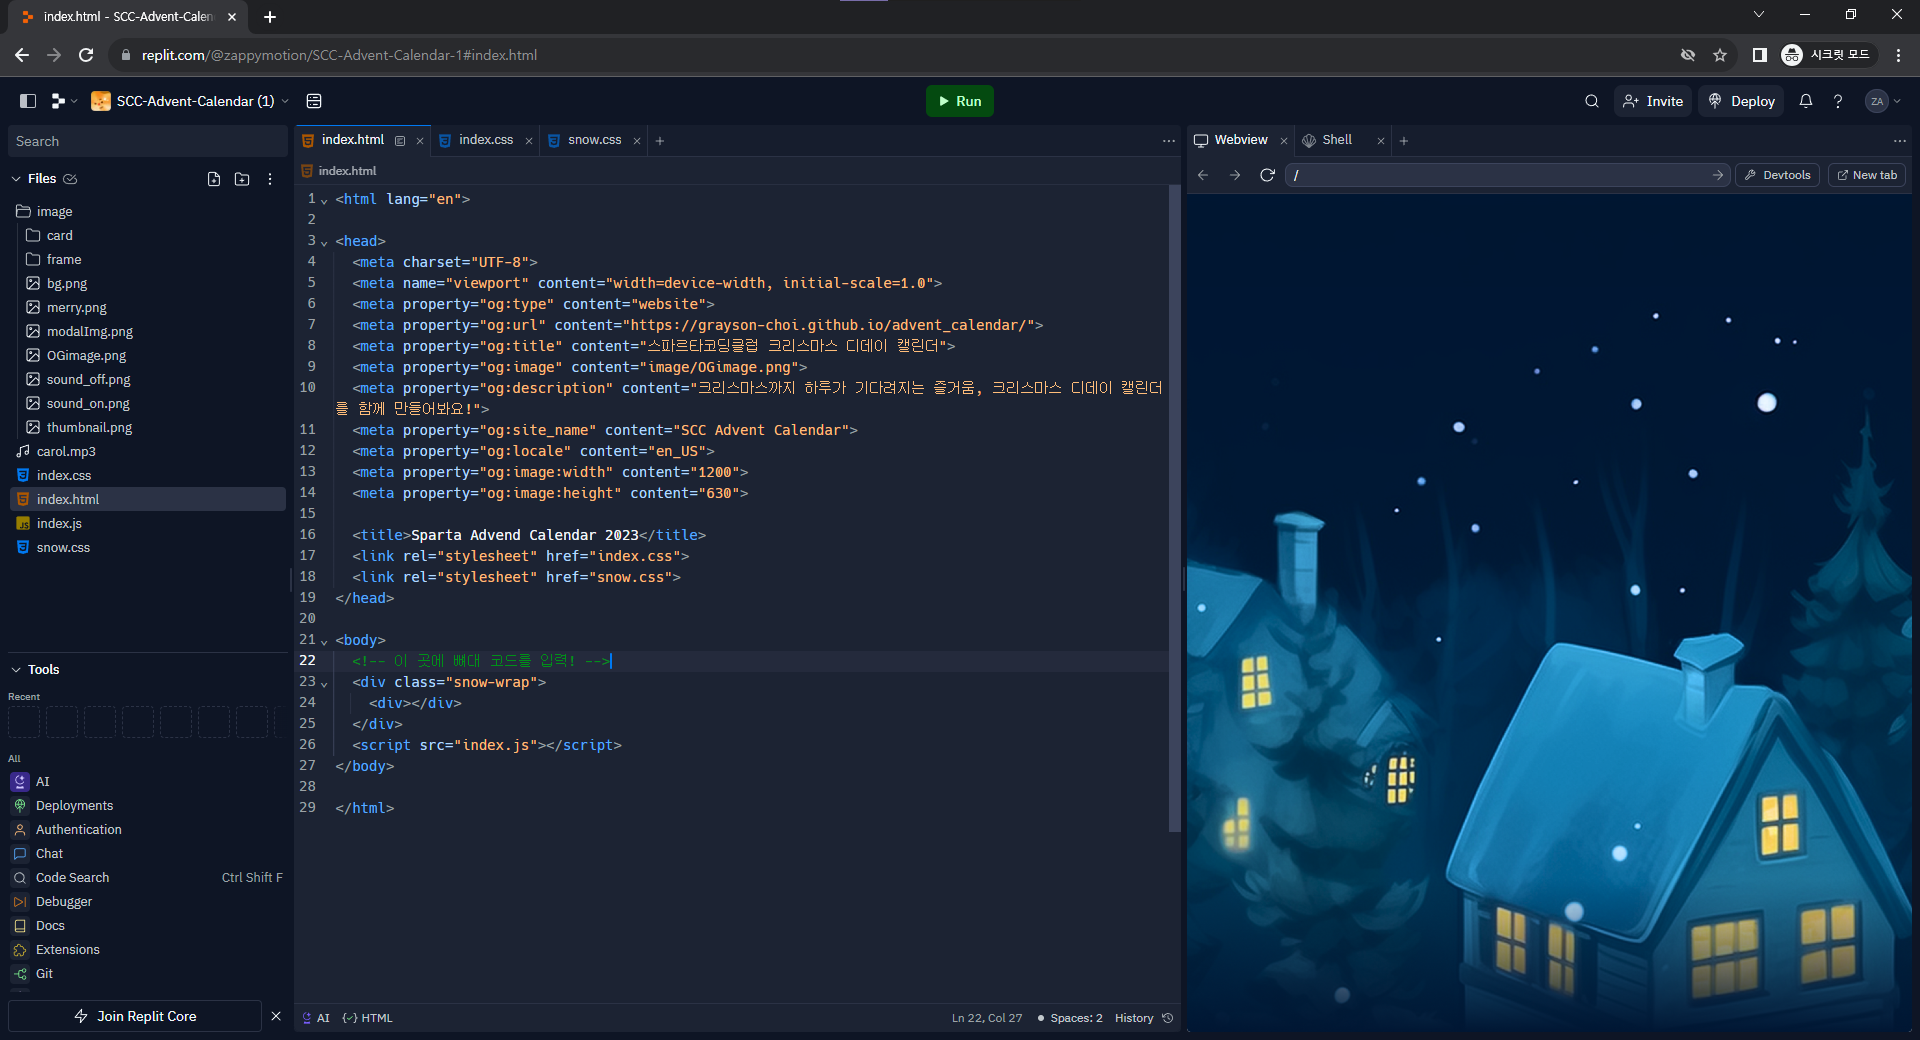Deploy the project
This screenshot has width=1920, height=1040.
click(x=1741, y=101)
